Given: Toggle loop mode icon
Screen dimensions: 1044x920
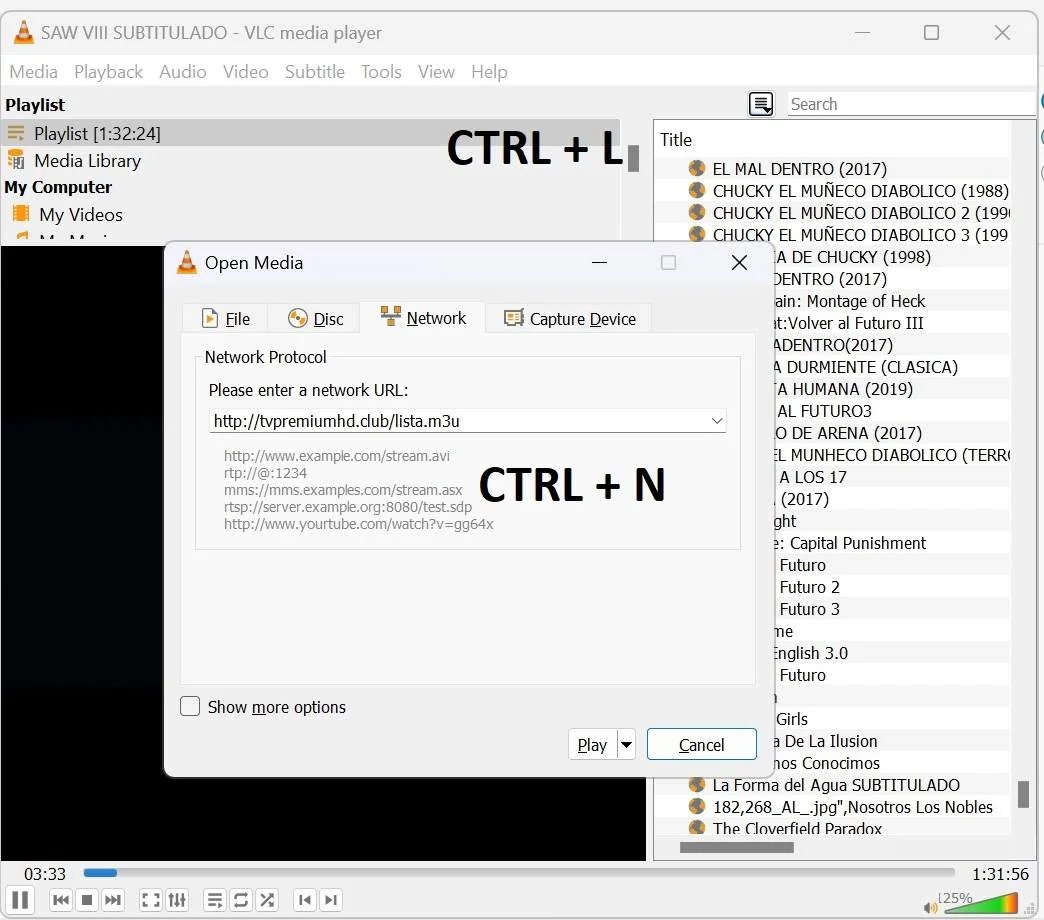Looking at the screenshot, I should [241, 900].
